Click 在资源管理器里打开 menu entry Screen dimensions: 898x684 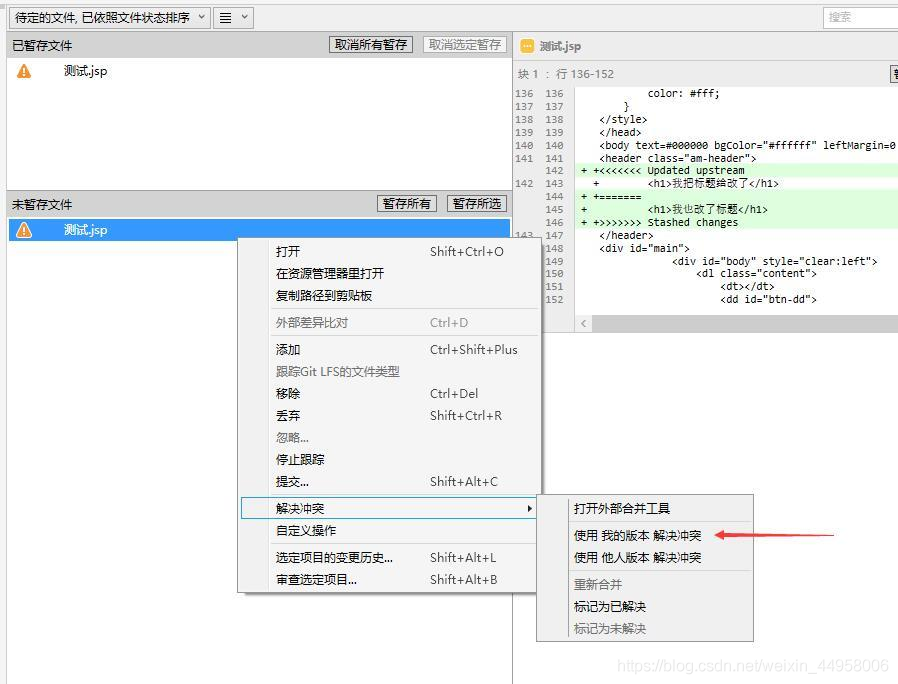click(329, 274)
